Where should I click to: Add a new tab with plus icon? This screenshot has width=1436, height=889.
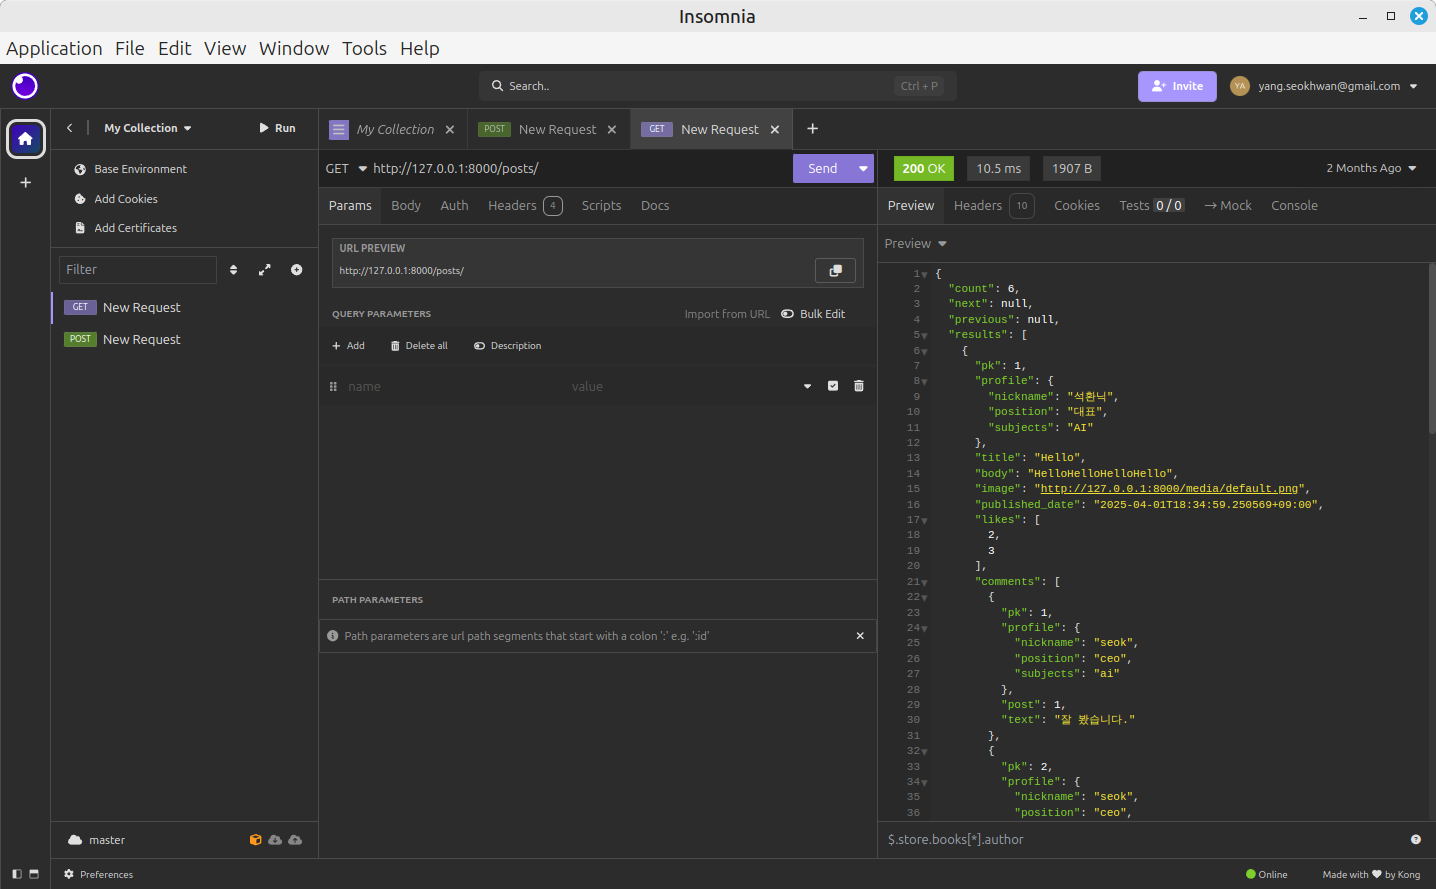813,128
